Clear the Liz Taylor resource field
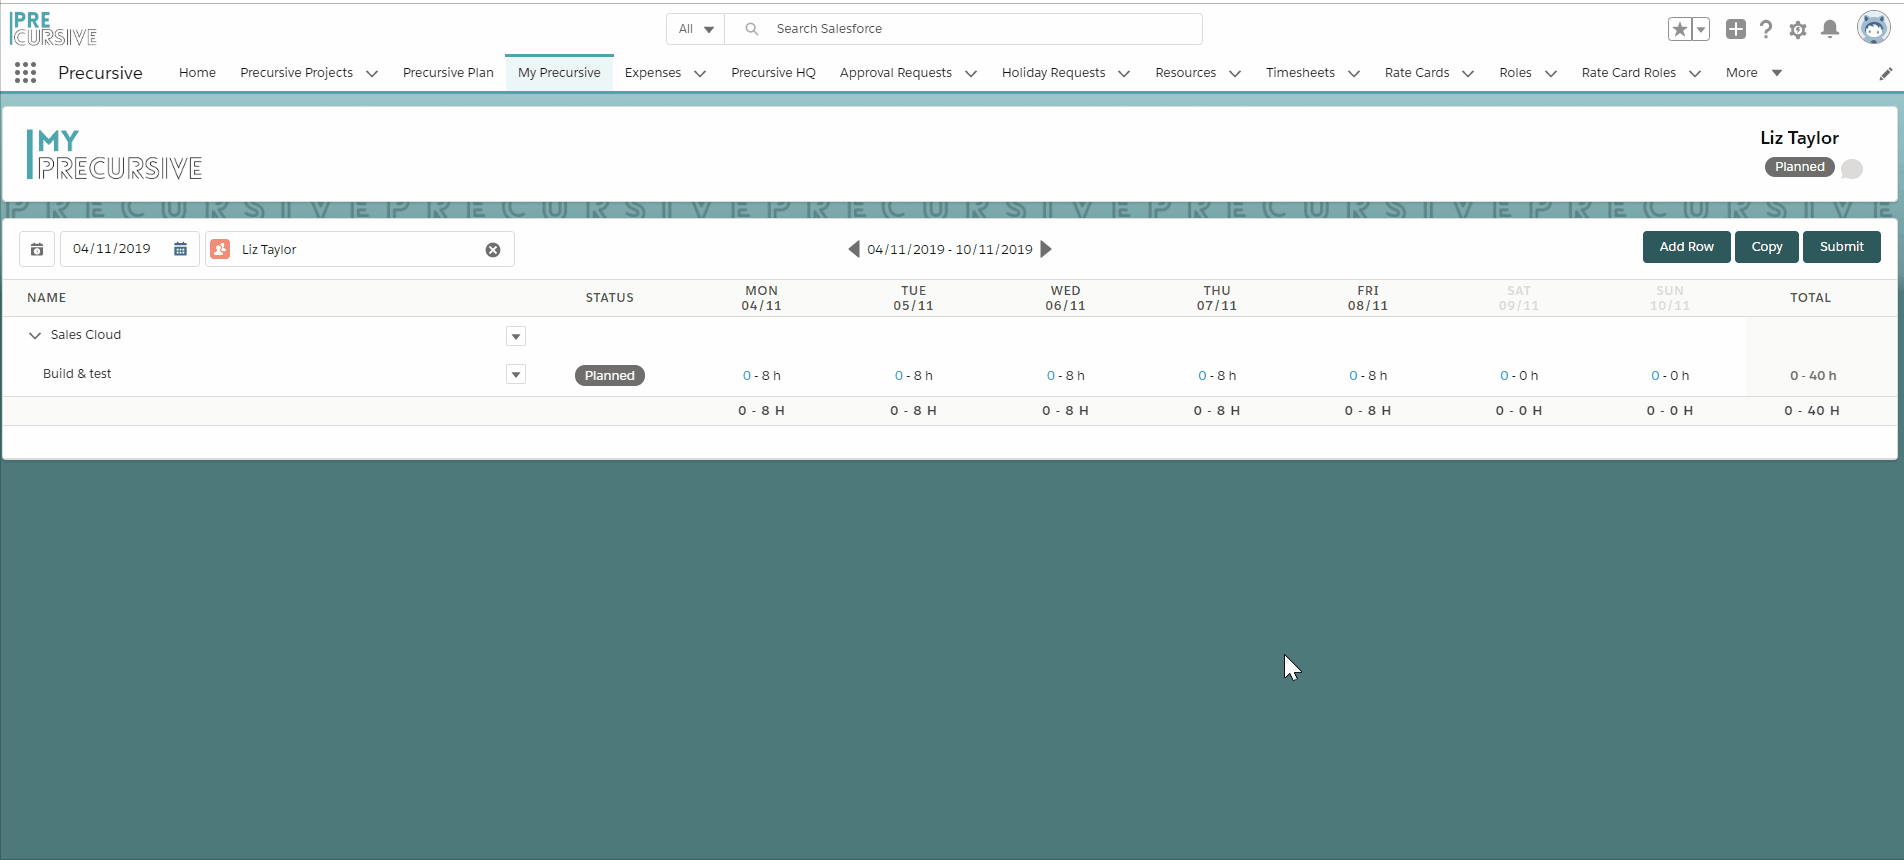 493,250
